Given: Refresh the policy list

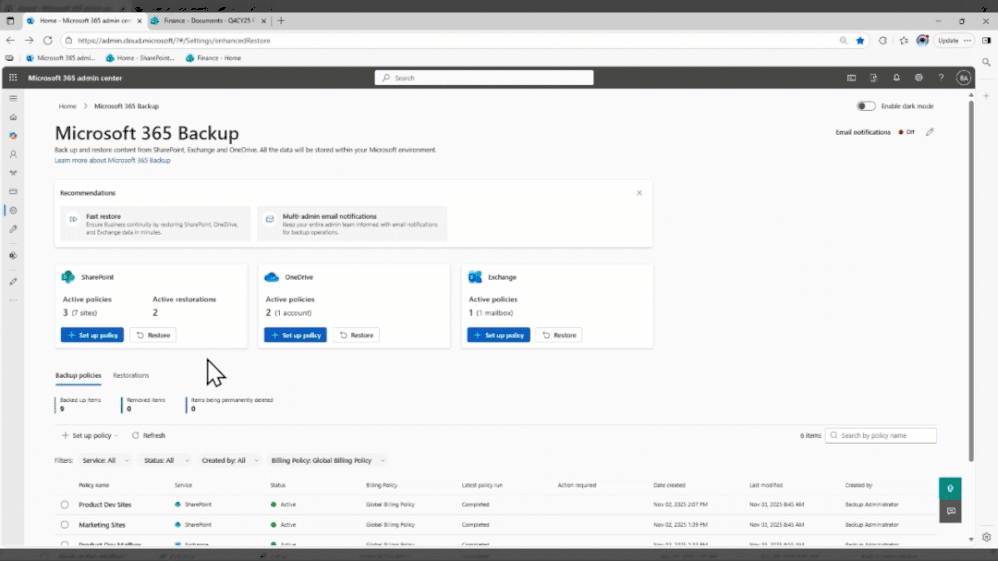Looking at the screenshot, I should pyautogui.click(x=148, y=436).
